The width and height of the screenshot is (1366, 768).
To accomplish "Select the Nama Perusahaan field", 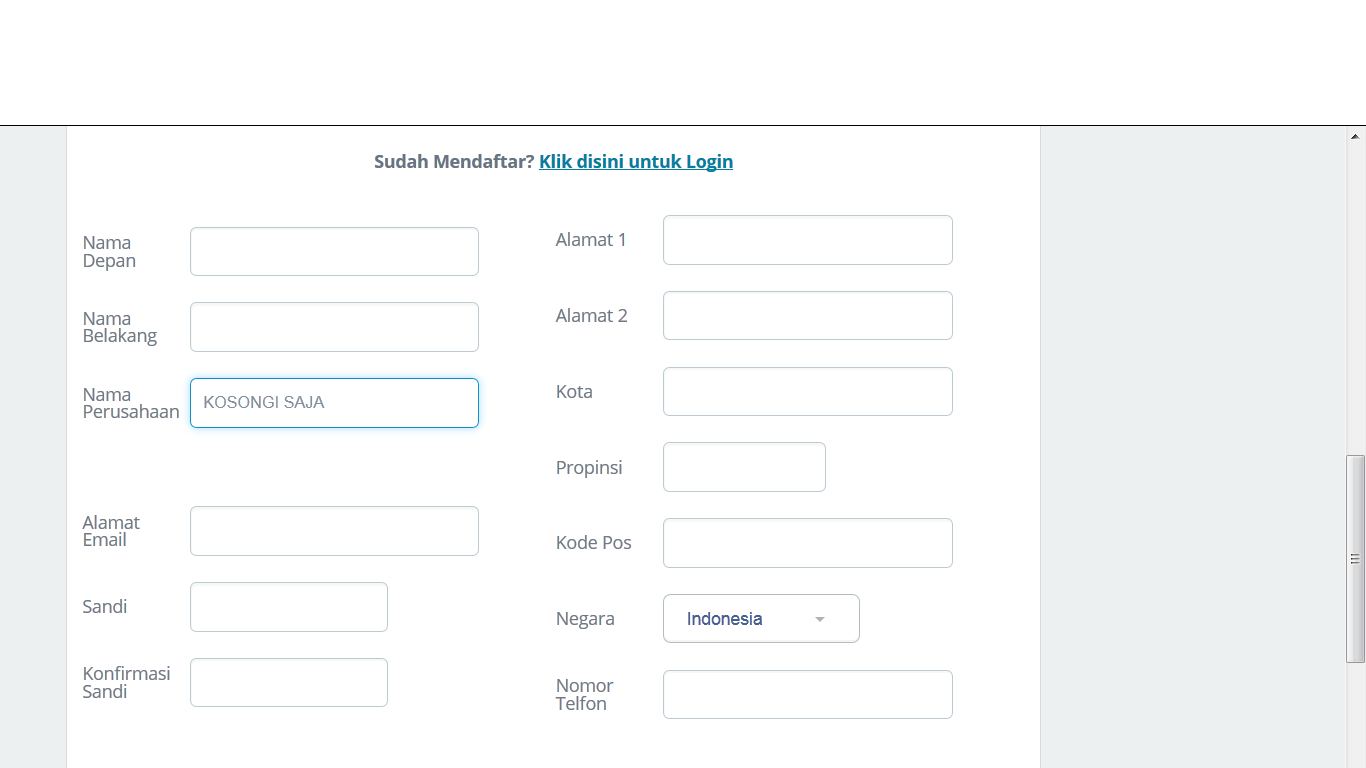I will [x=334, y=403].
